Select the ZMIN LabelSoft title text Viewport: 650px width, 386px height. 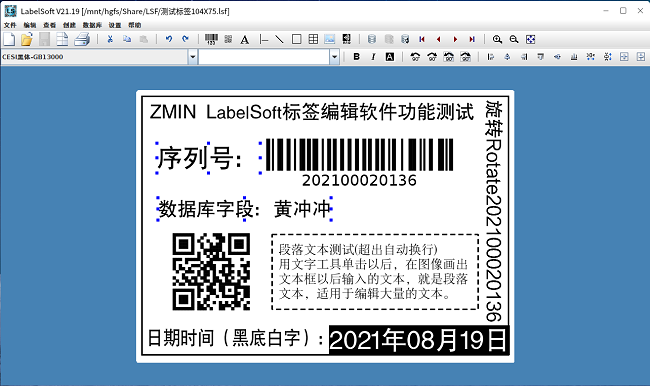coord(311,112)
